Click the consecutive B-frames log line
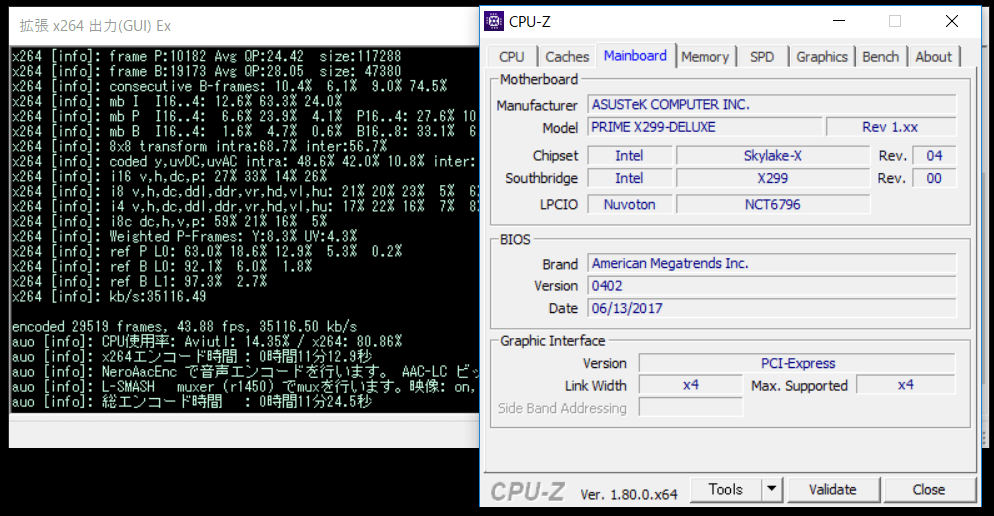This screenshot has height=516, width=994. point(229,86)
